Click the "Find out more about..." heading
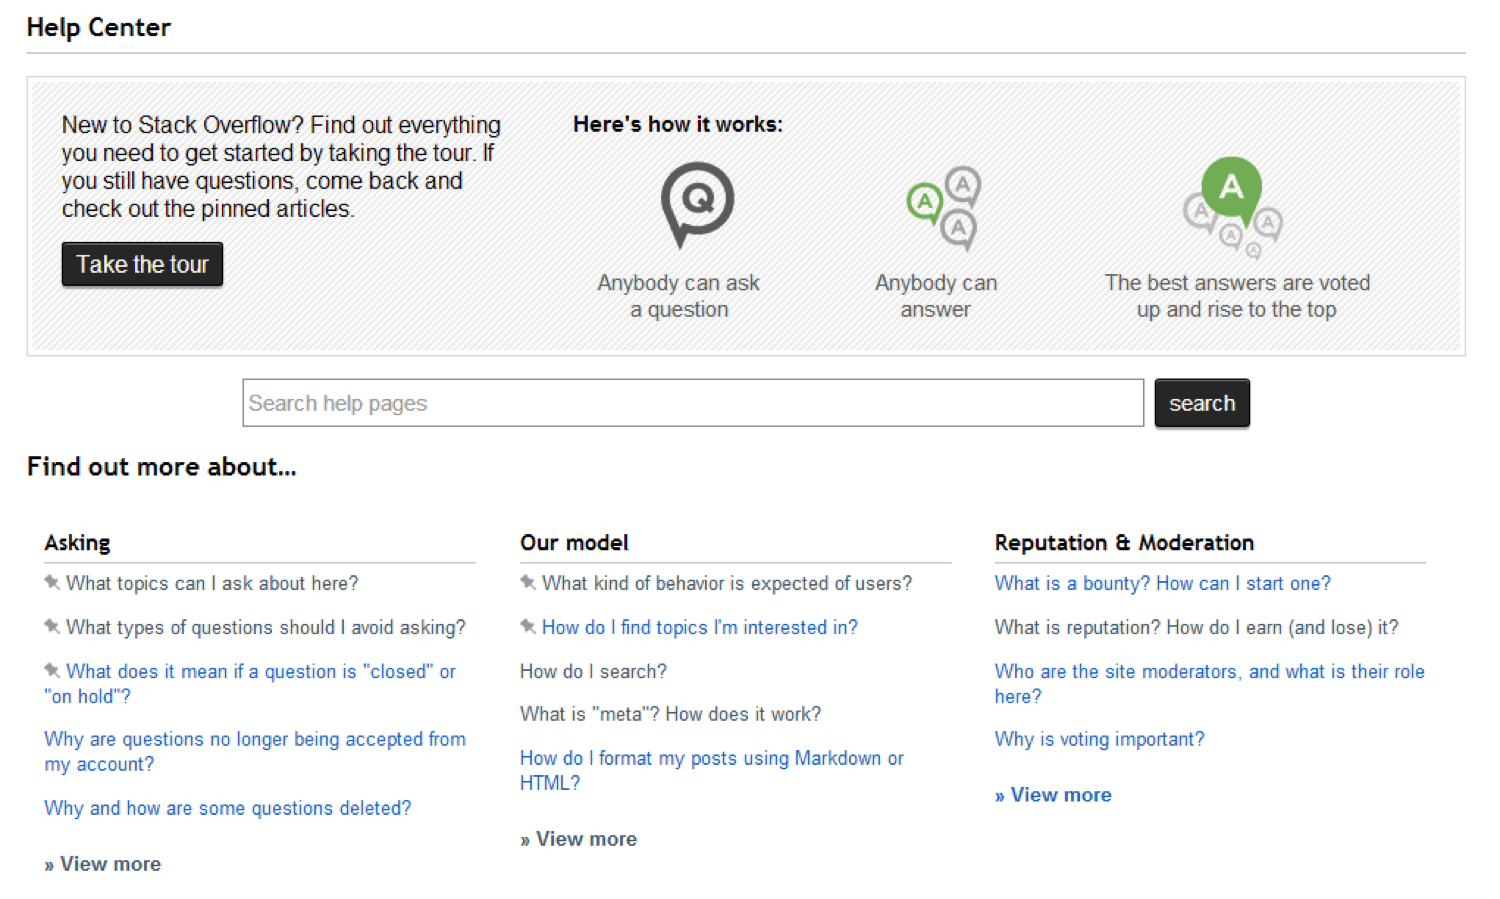1500x899 pixels. tap(161, 467)
